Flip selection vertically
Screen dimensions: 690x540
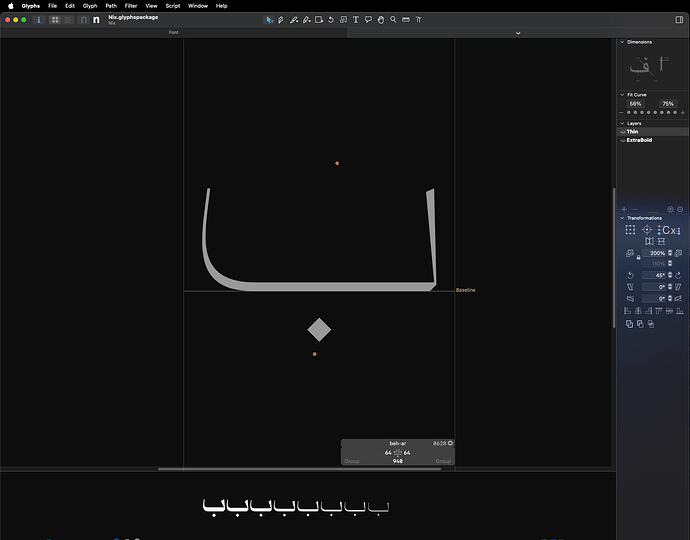tap(661, 241)
